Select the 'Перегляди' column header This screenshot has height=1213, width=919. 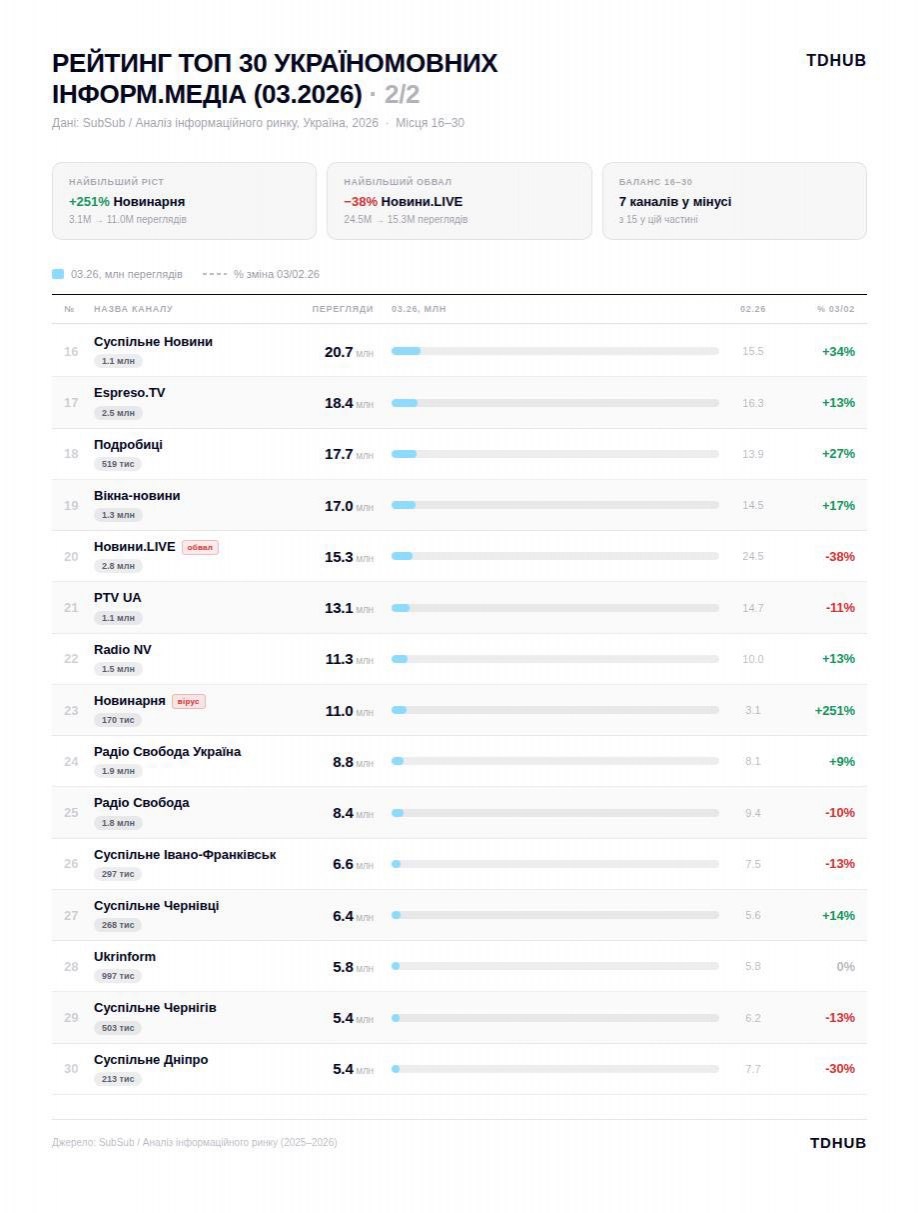pyautogui.click(x=342, y=309)
